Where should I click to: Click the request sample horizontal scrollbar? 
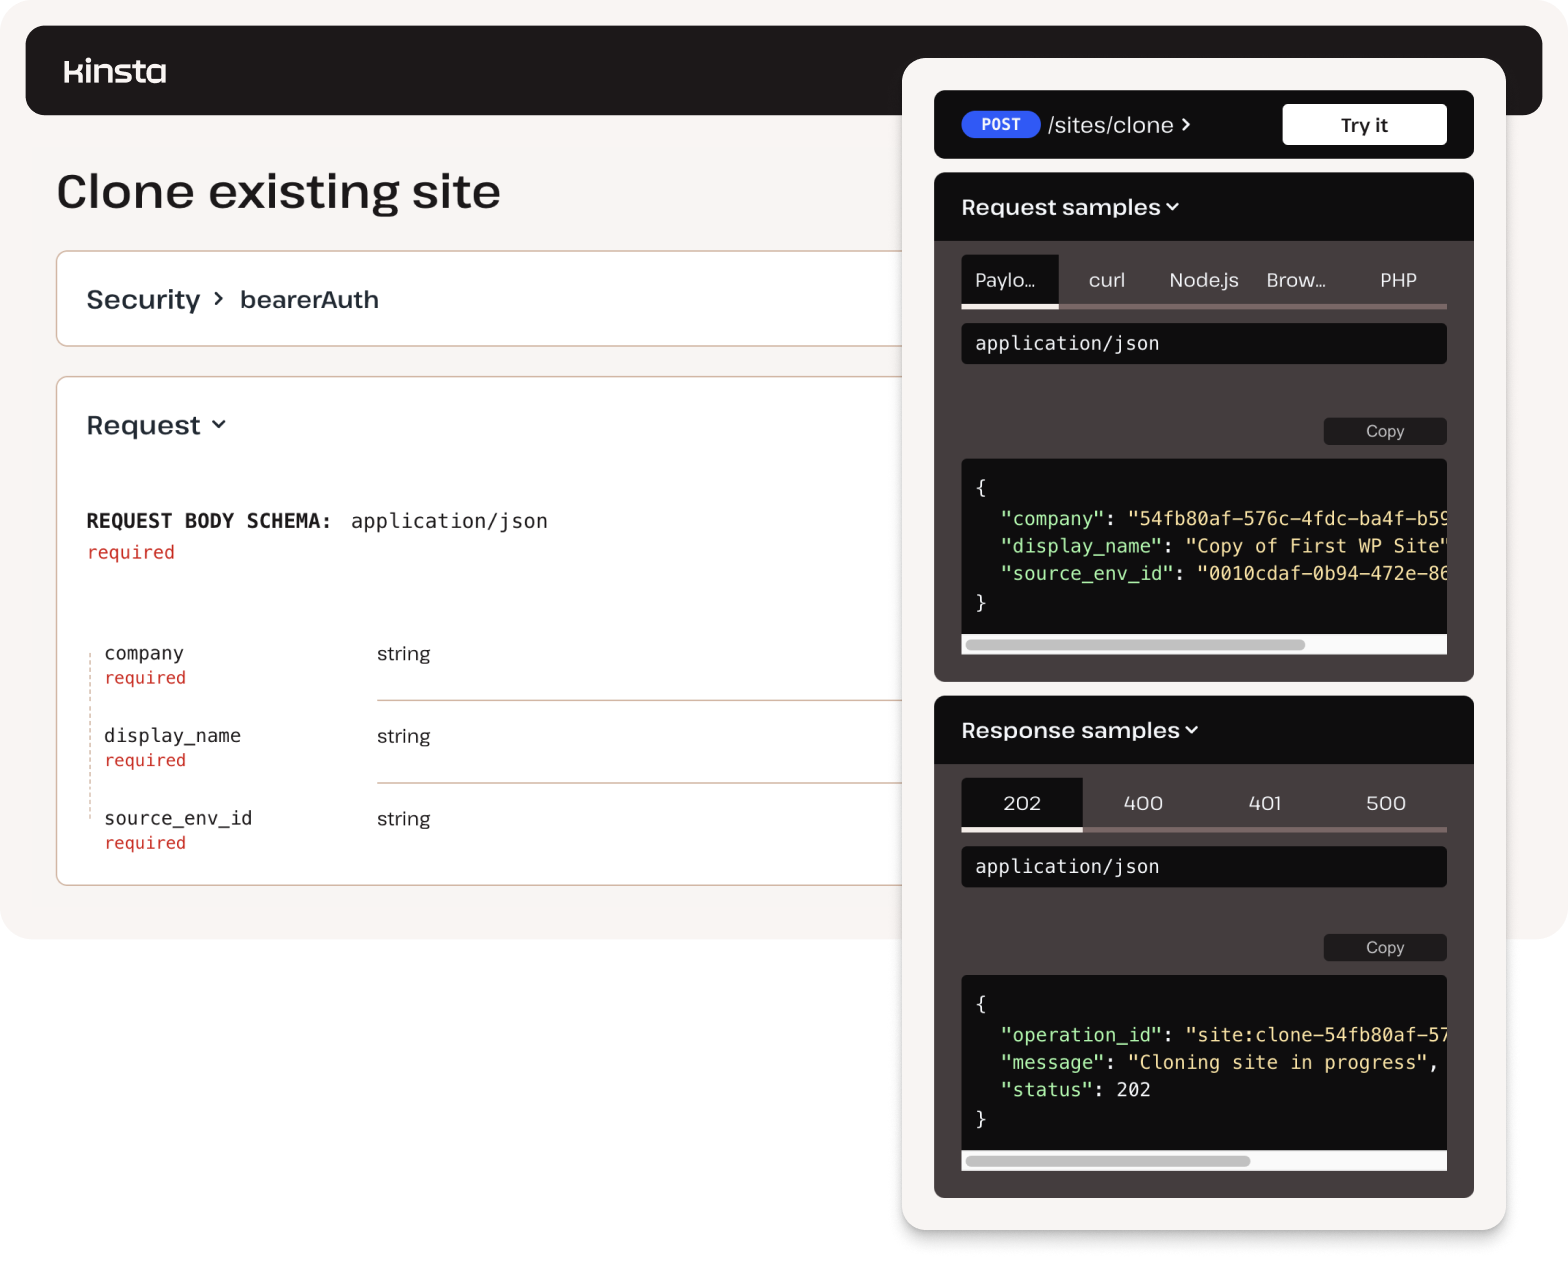[1135, 645]
